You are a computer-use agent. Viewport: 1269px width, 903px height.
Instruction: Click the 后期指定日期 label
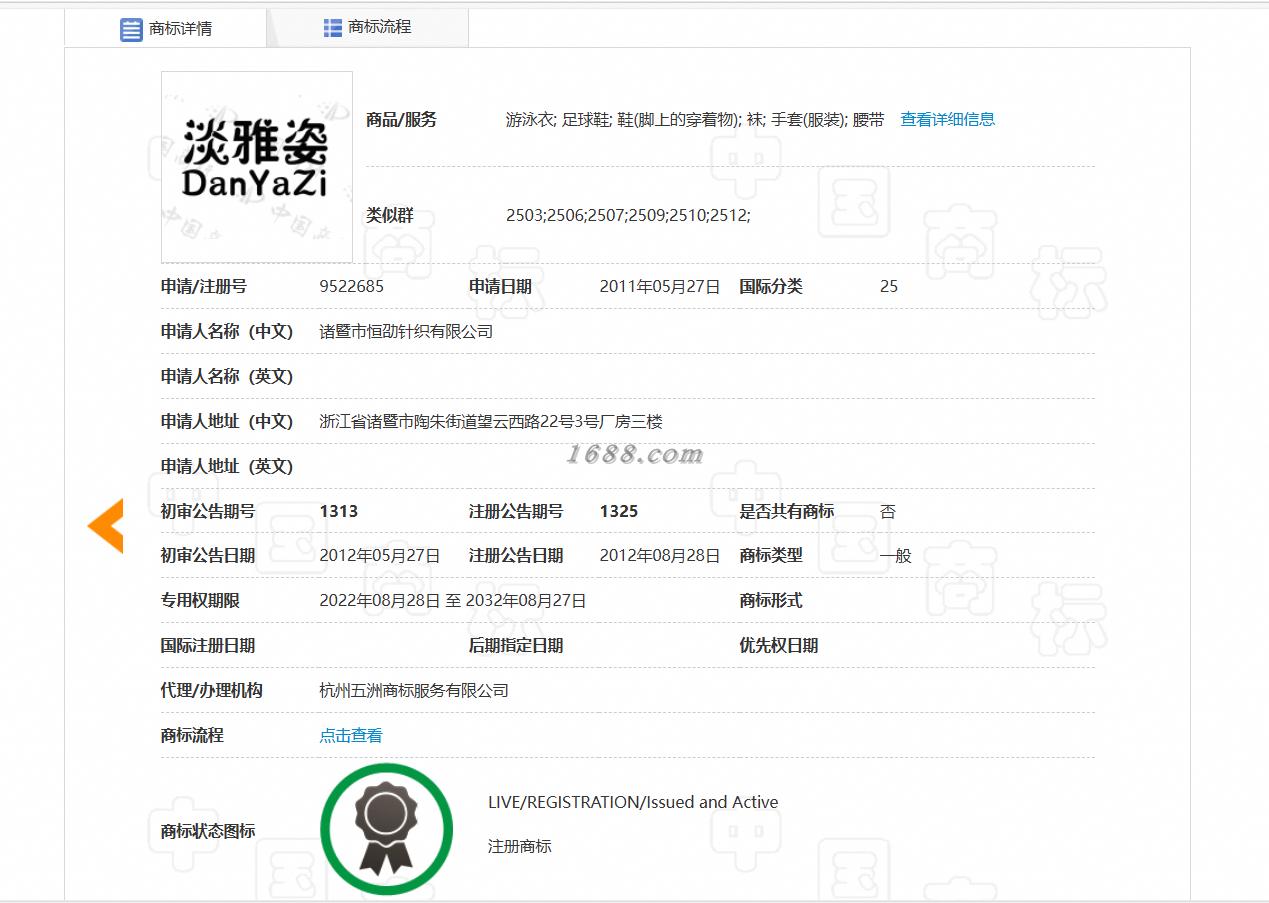516,646
